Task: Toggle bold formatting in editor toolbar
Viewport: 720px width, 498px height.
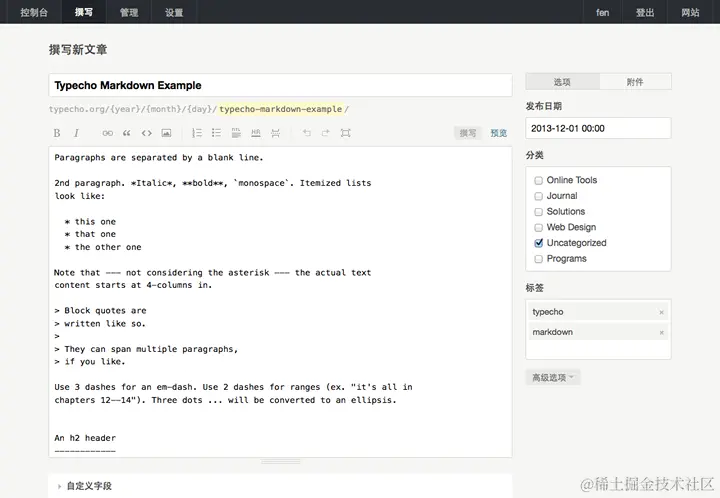Action: click(x=57, y=133)
